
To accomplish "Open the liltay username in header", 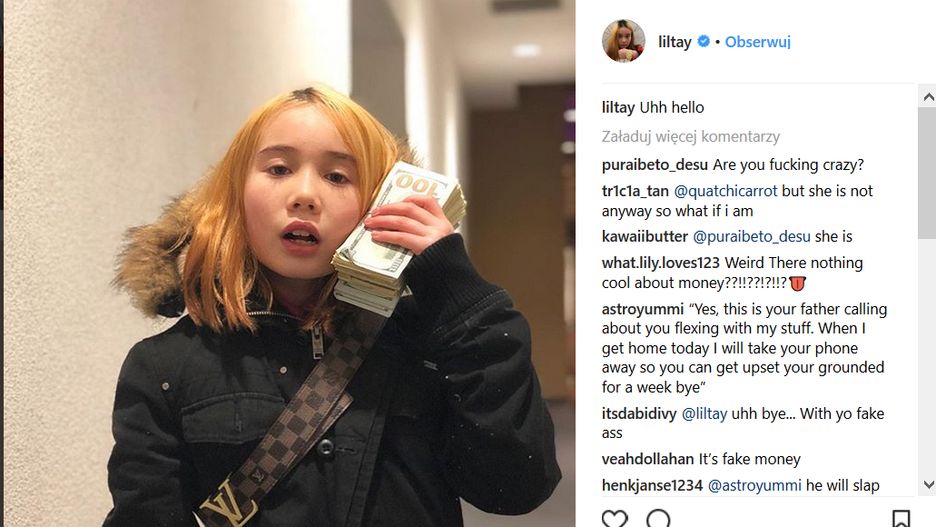I will click(x=675, y=42).
